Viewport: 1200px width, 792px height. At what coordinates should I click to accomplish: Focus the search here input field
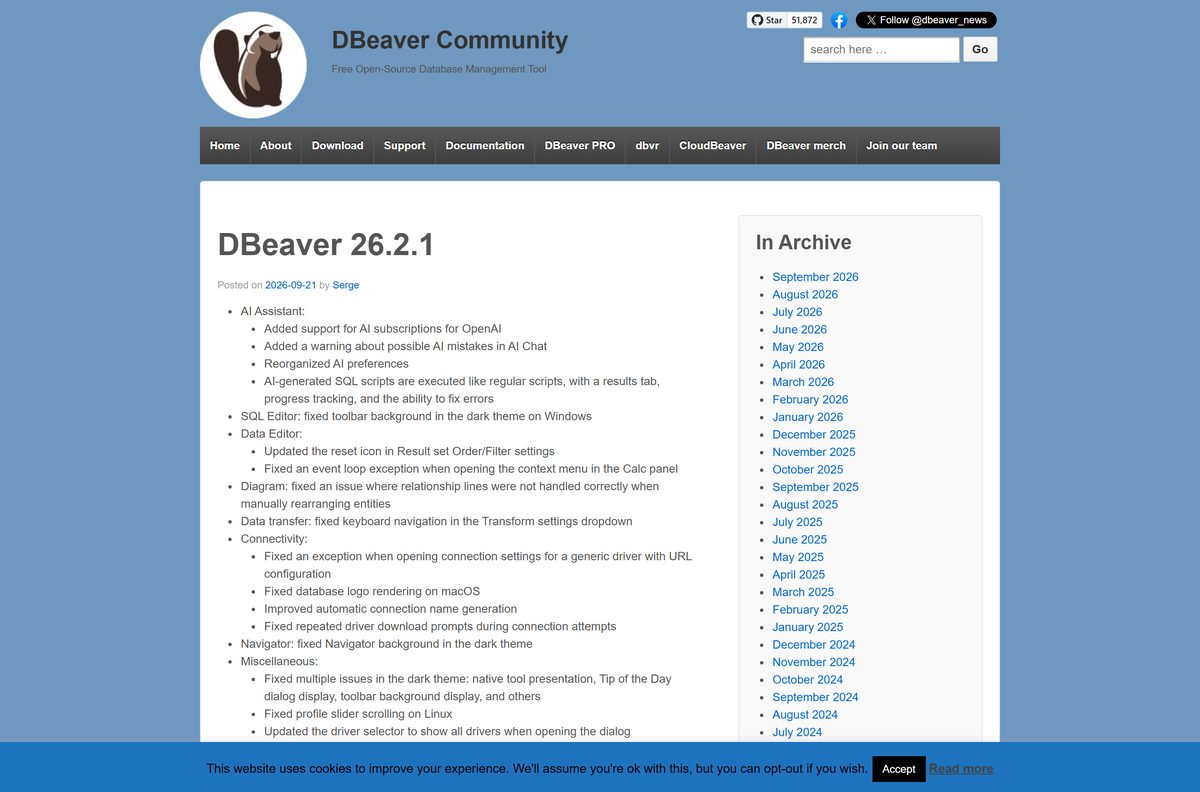pyautogui.click(x=881, y=49)
